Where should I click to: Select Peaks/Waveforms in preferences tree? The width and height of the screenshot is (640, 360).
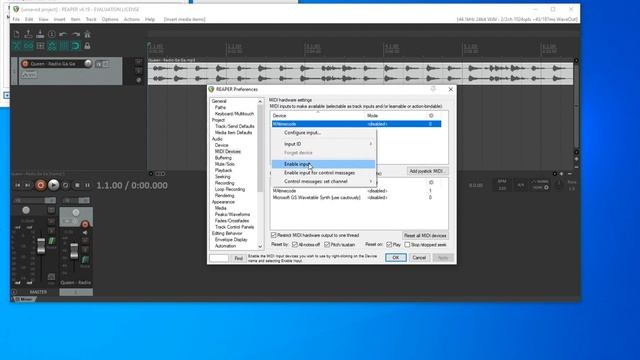(x=232, y=214)
